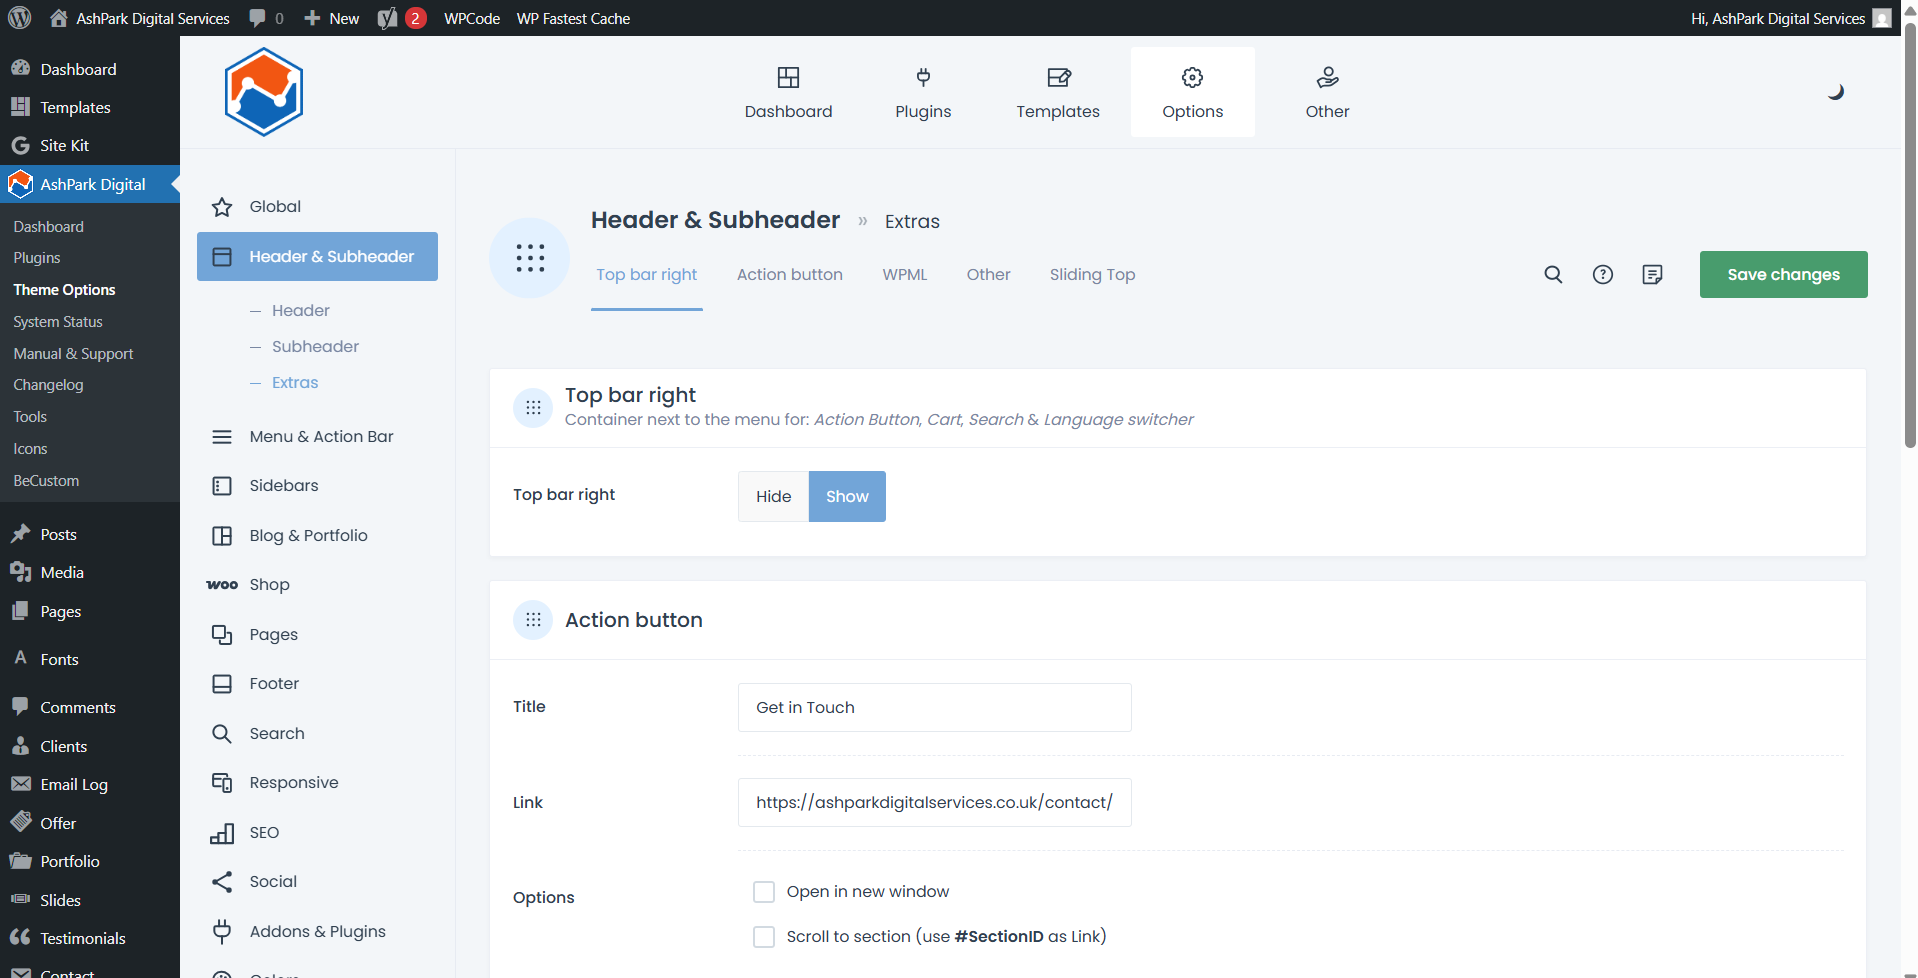The image size is (1918, 978).
Task: Open Theme Options from the sidebar
Action: click(x=63, y=289)
